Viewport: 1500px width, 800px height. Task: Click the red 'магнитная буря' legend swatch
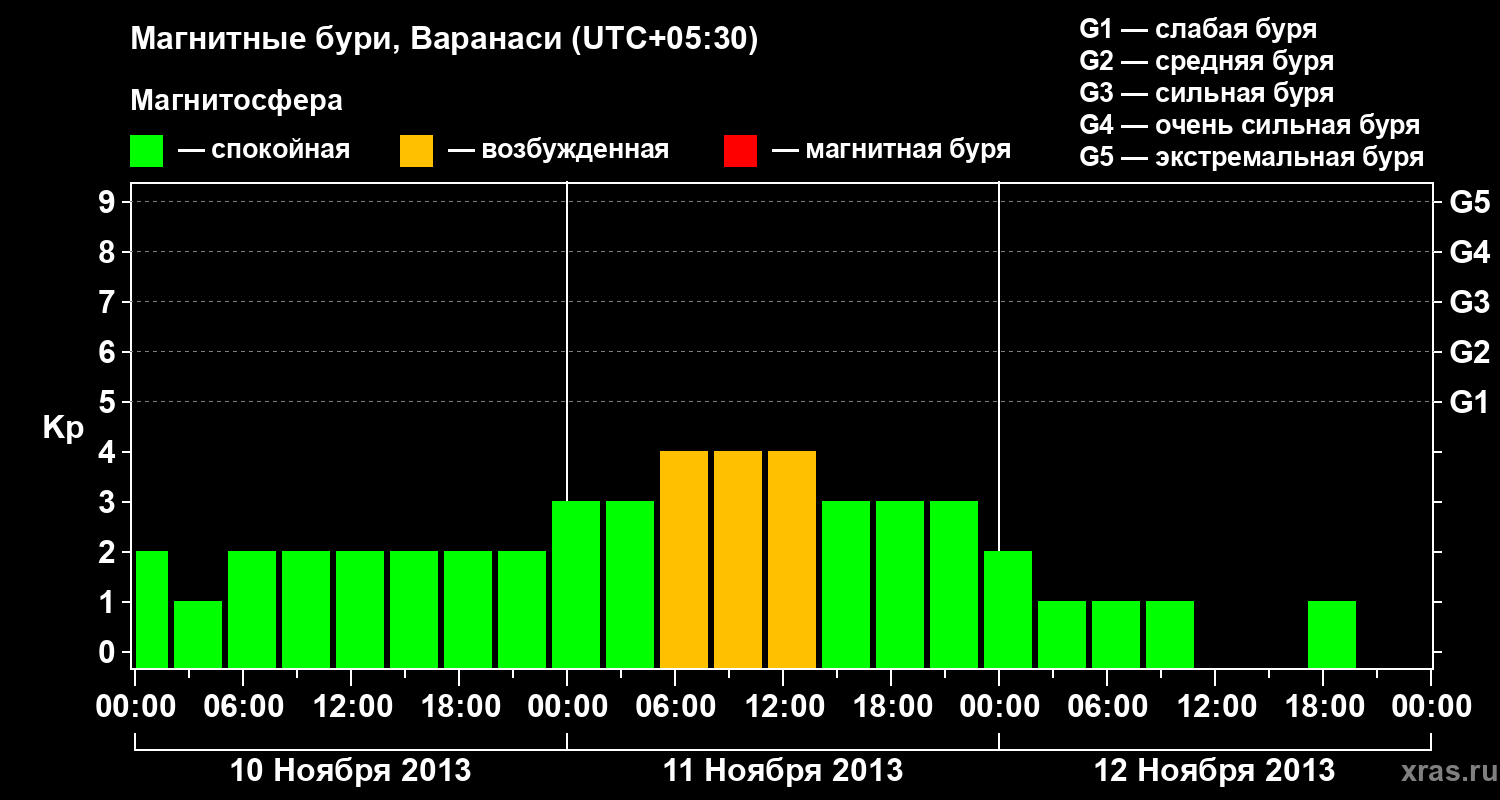(x=740, y=151)
